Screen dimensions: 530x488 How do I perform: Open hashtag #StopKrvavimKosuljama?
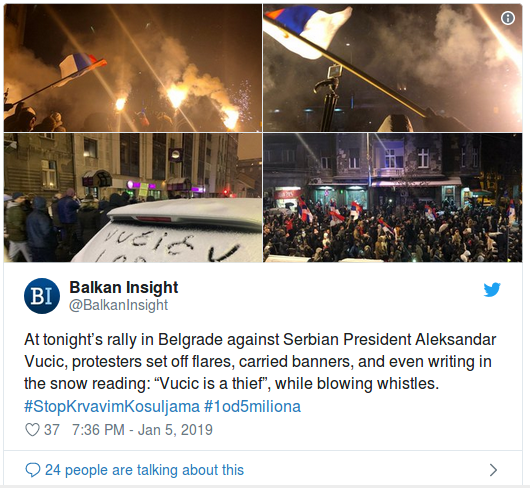(x=112, y=407)
